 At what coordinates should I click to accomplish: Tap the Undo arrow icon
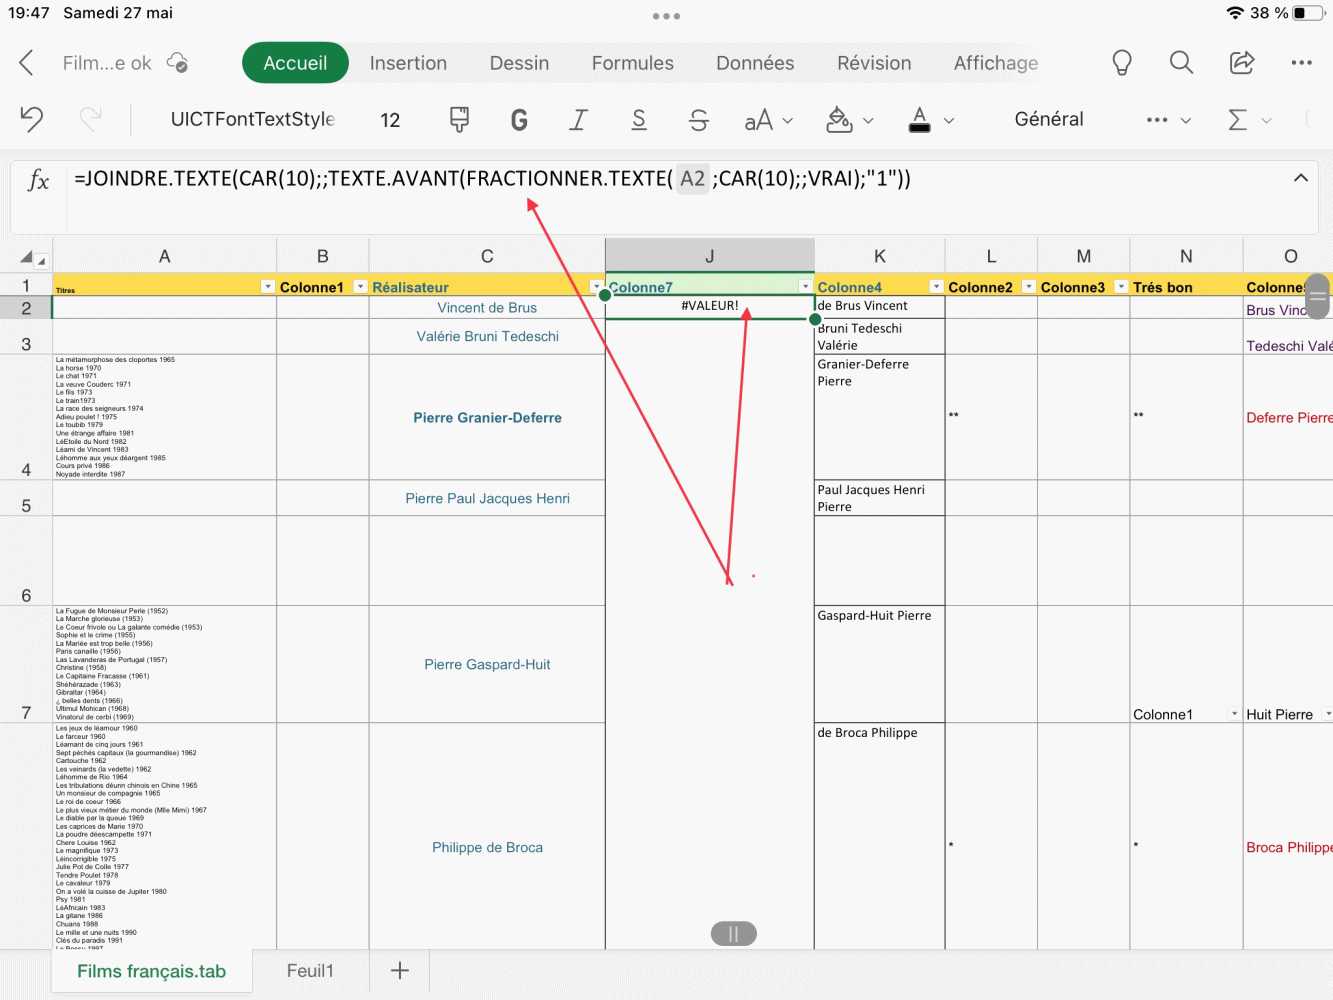pos(32,119)
